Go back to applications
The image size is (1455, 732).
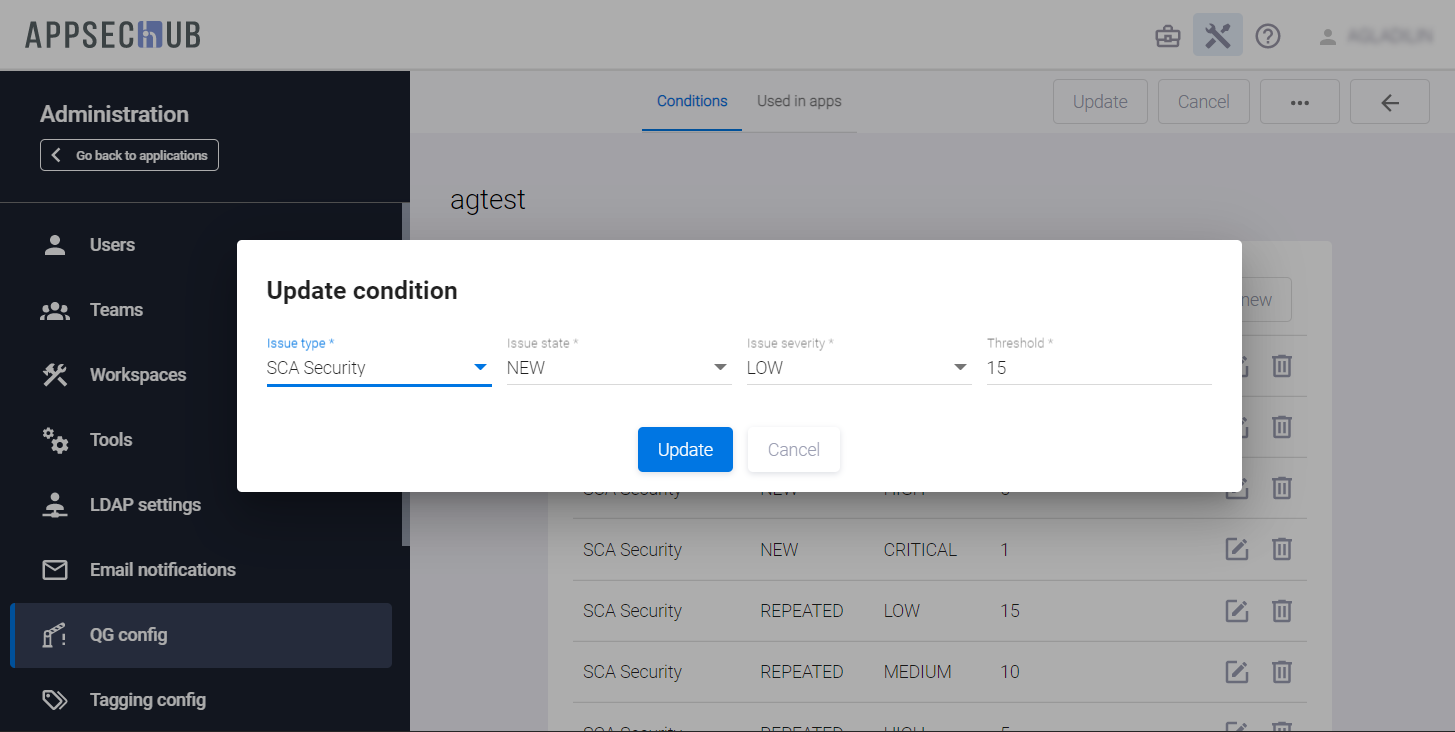tap(129, 155)
